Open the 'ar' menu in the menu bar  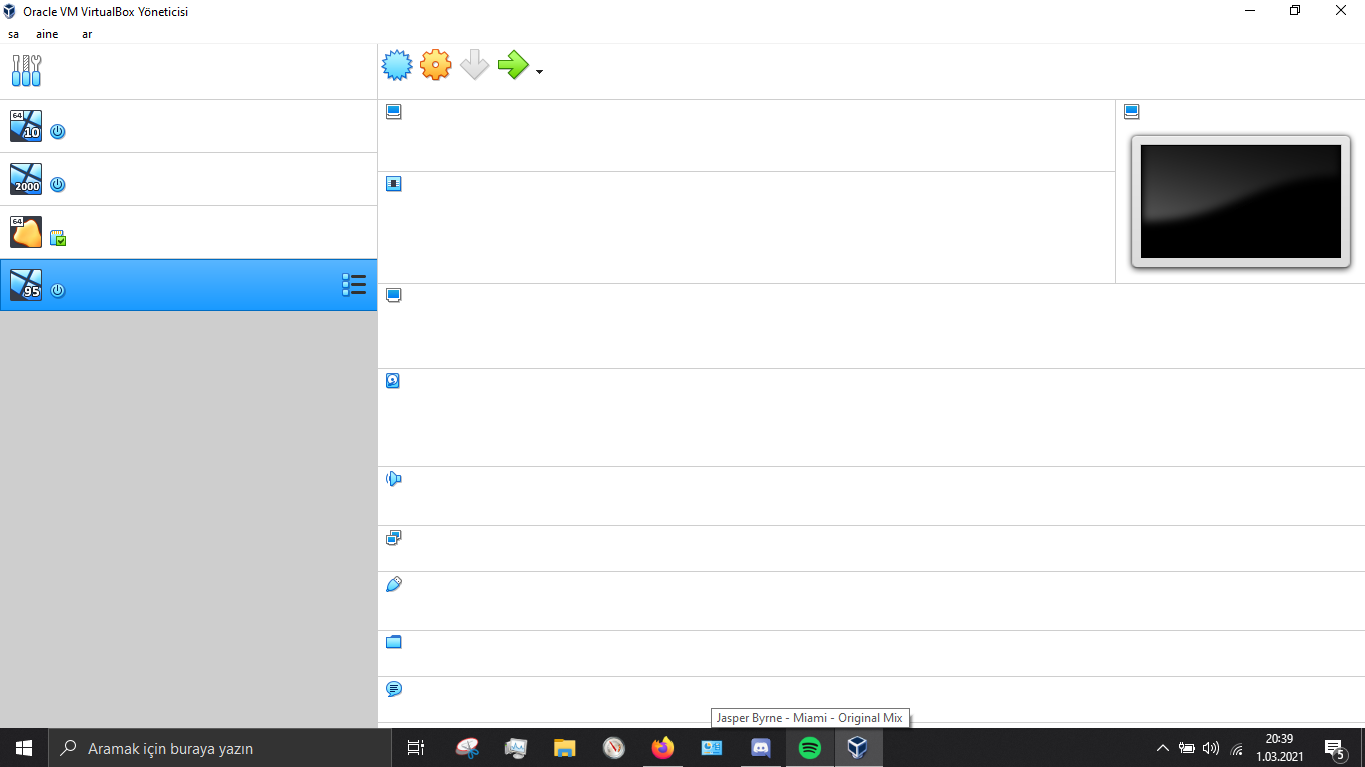87,34
